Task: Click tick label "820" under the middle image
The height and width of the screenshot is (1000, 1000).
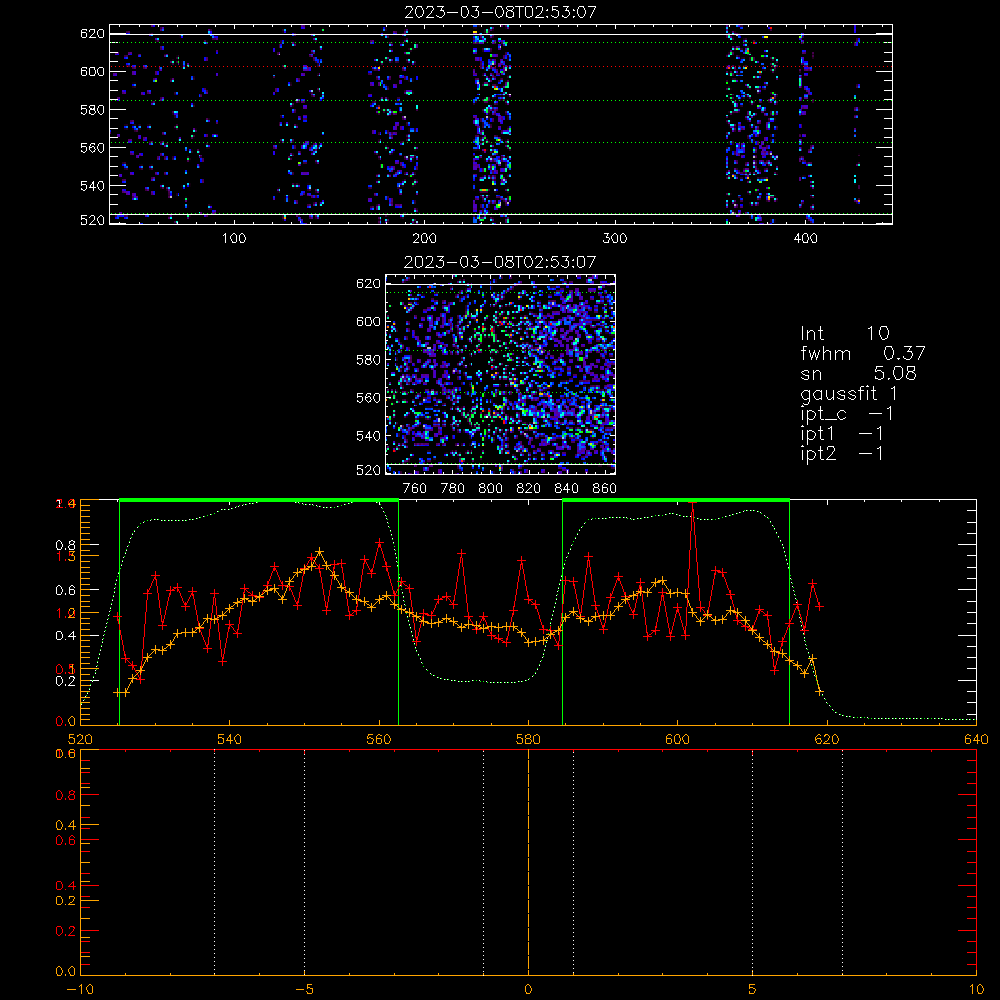Action: 528,489
